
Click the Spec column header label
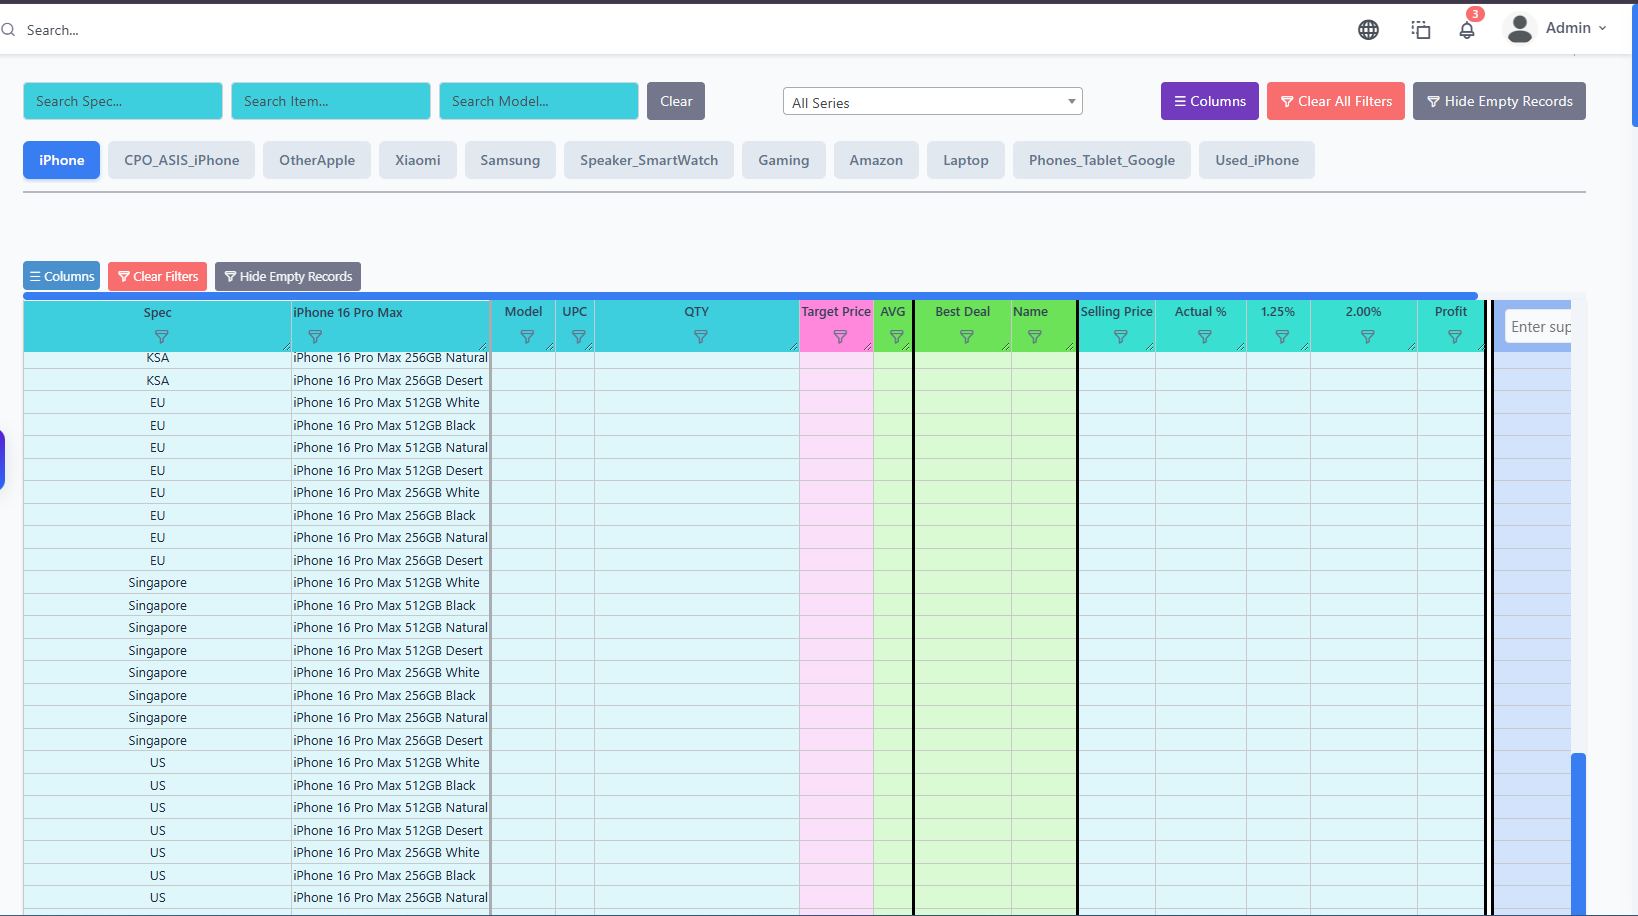tap(158, 313)
